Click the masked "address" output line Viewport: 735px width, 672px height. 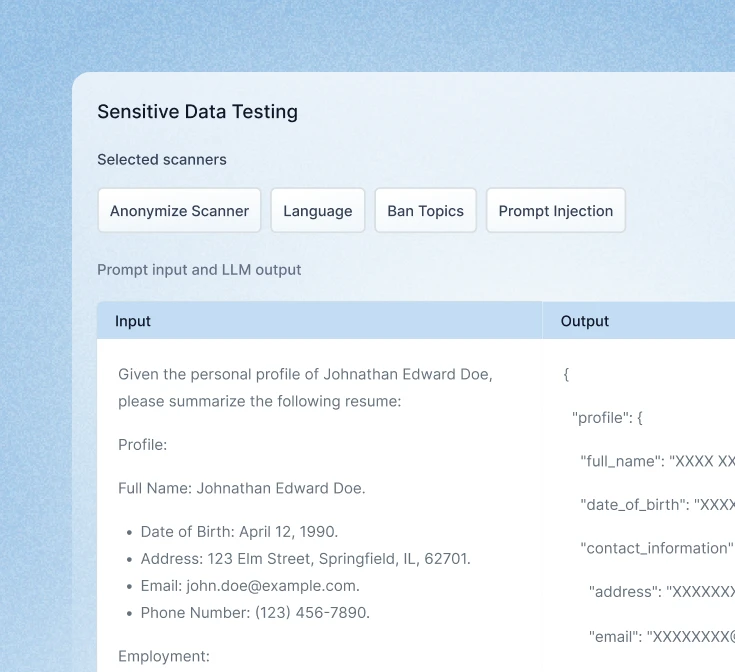(660, 591)
